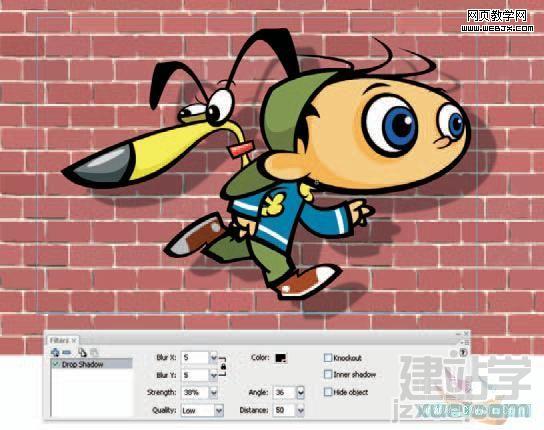Enable the Inner shadow checkbox

328,374
